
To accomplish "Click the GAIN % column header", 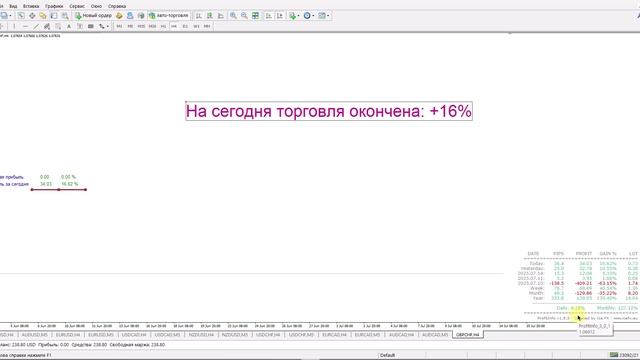I will click(x=608, y=253).
